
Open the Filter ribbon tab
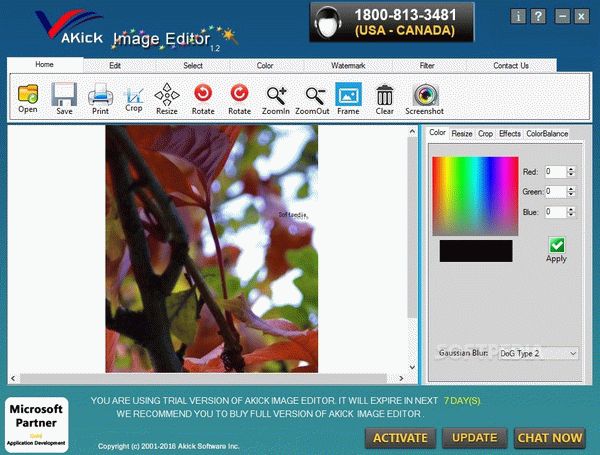click(x=427, y=65)
